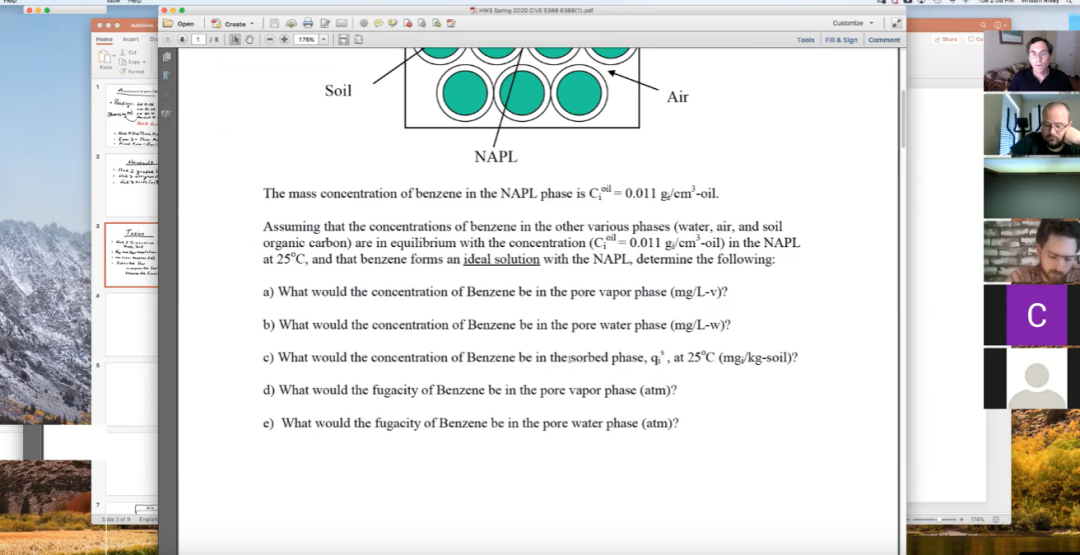Open the Paste options arrow
Viewport: 1080px width, 555px height.
tap(114, 54)
